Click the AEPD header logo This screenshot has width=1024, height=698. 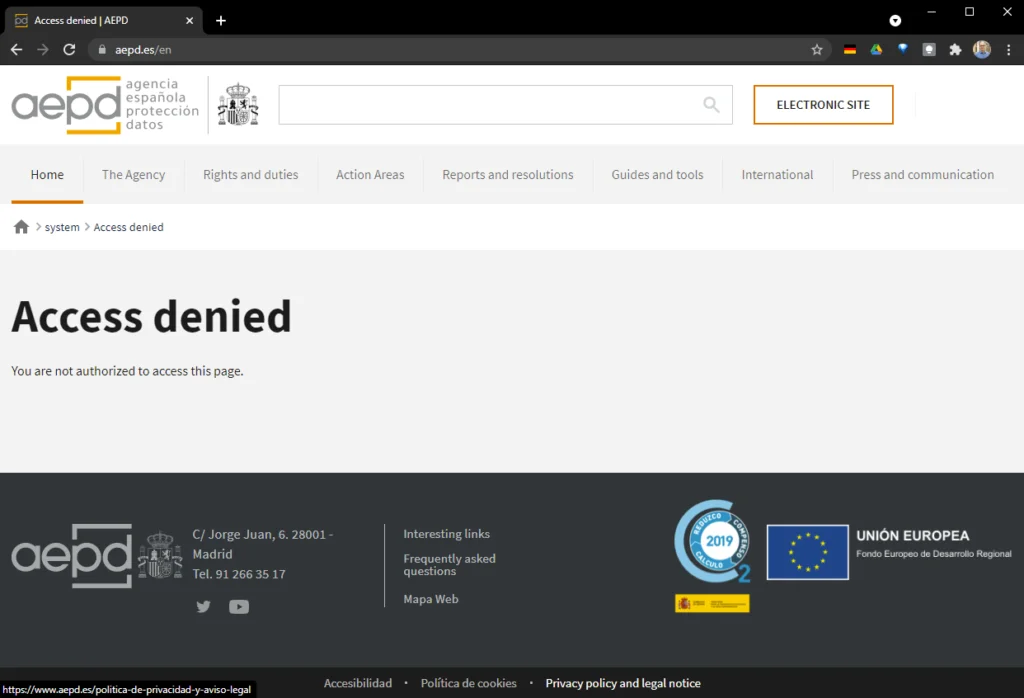click(x=105, y=104)
